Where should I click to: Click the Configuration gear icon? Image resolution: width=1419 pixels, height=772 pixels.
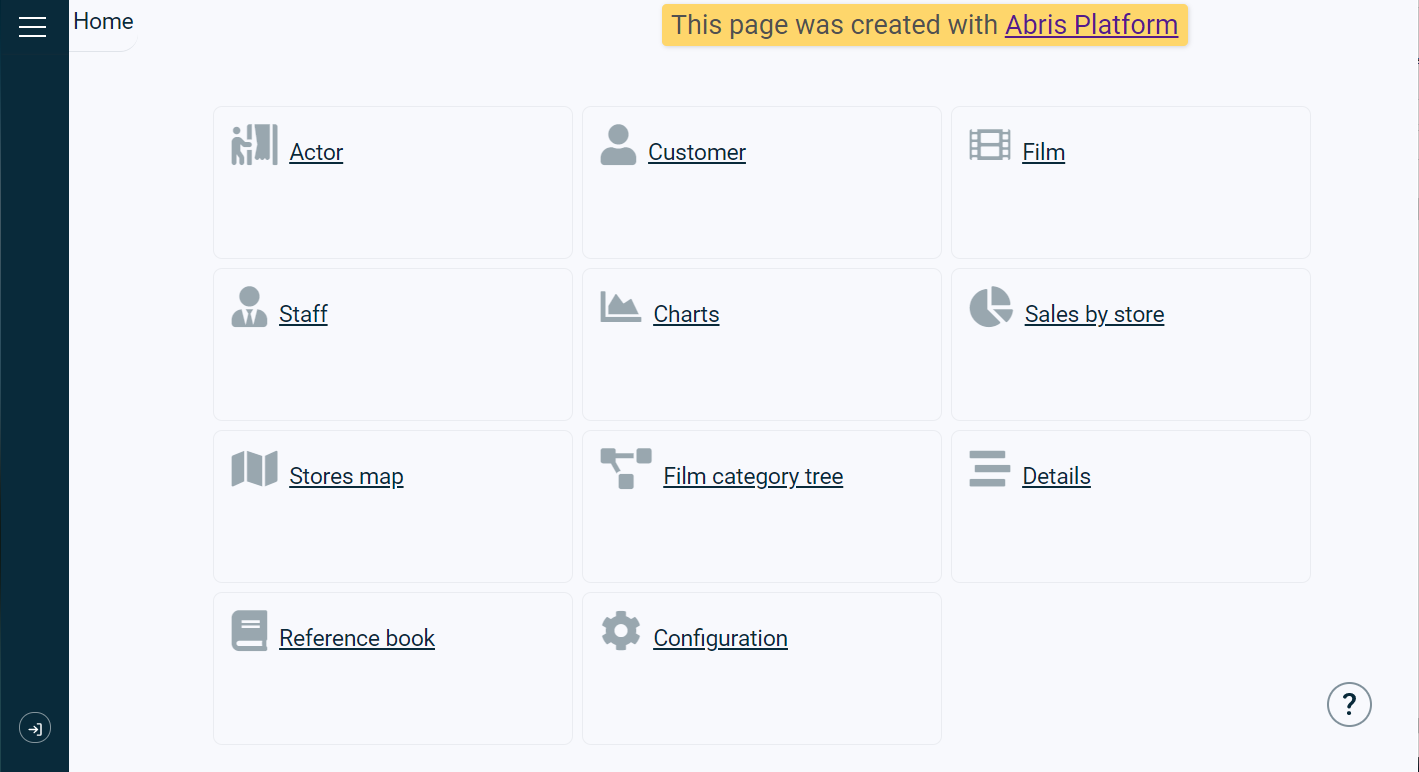(620, 631)
